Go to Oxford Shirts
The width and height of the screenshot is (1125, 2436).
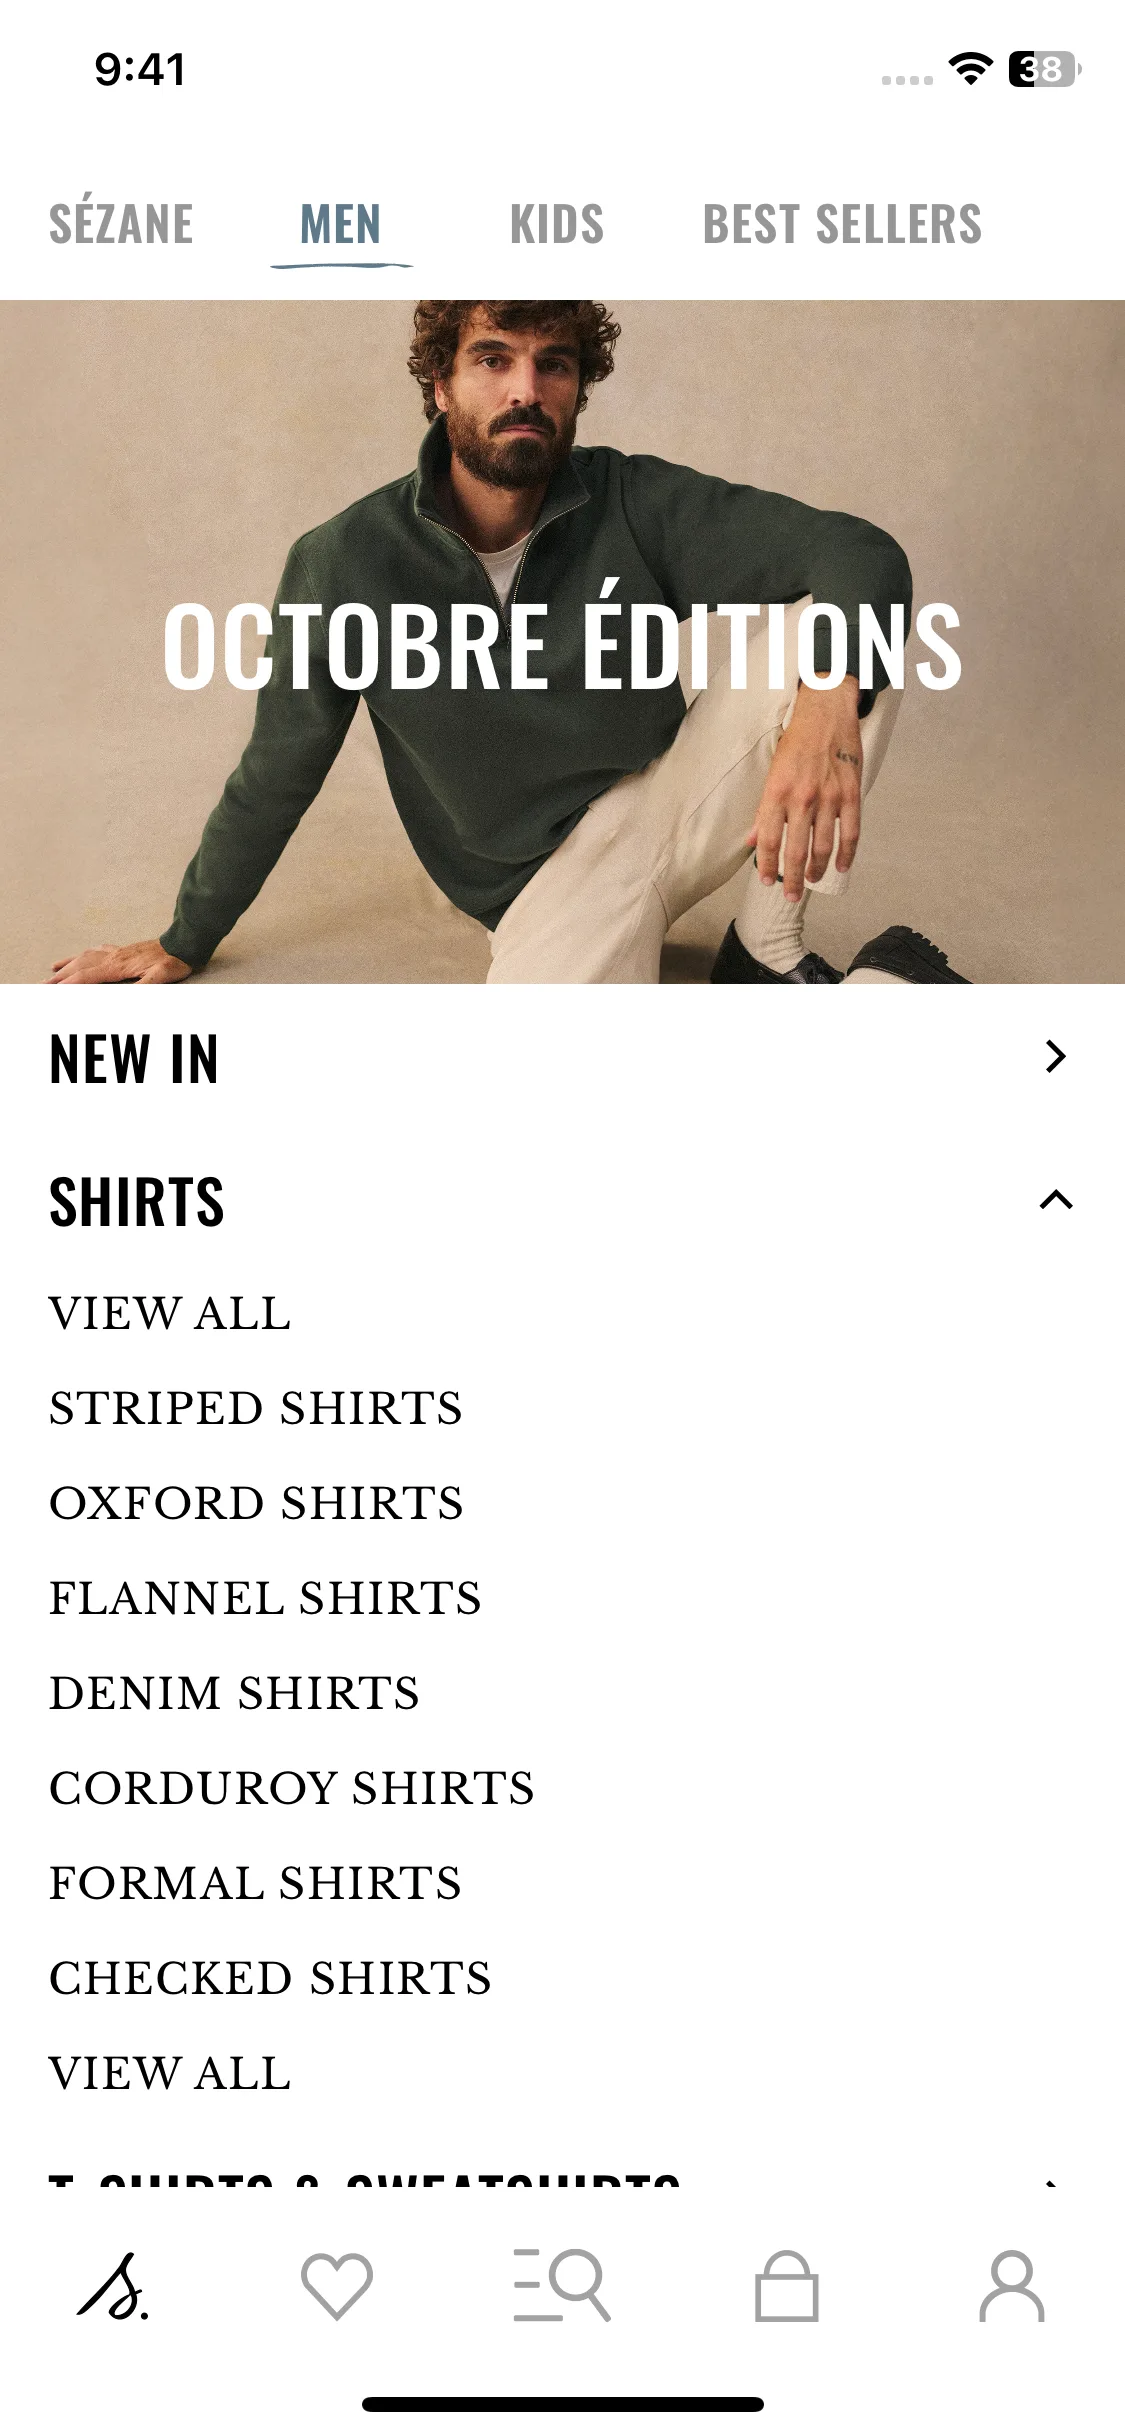(257, 1503)
